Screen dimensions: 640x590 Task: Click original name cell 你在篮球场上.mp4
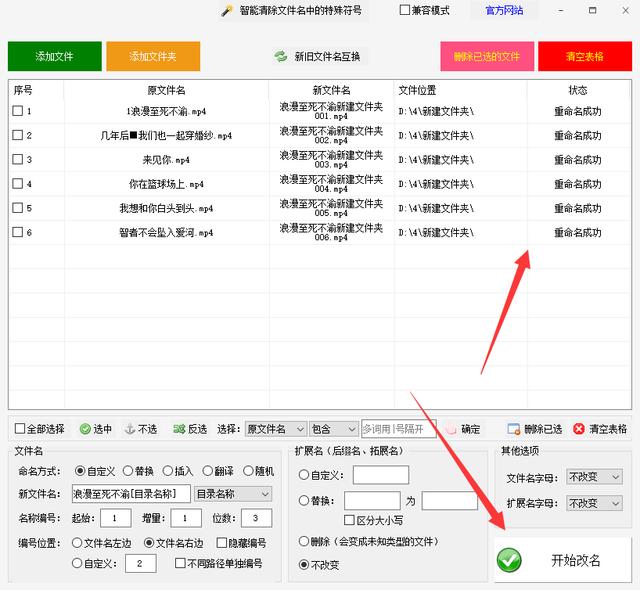166,184
